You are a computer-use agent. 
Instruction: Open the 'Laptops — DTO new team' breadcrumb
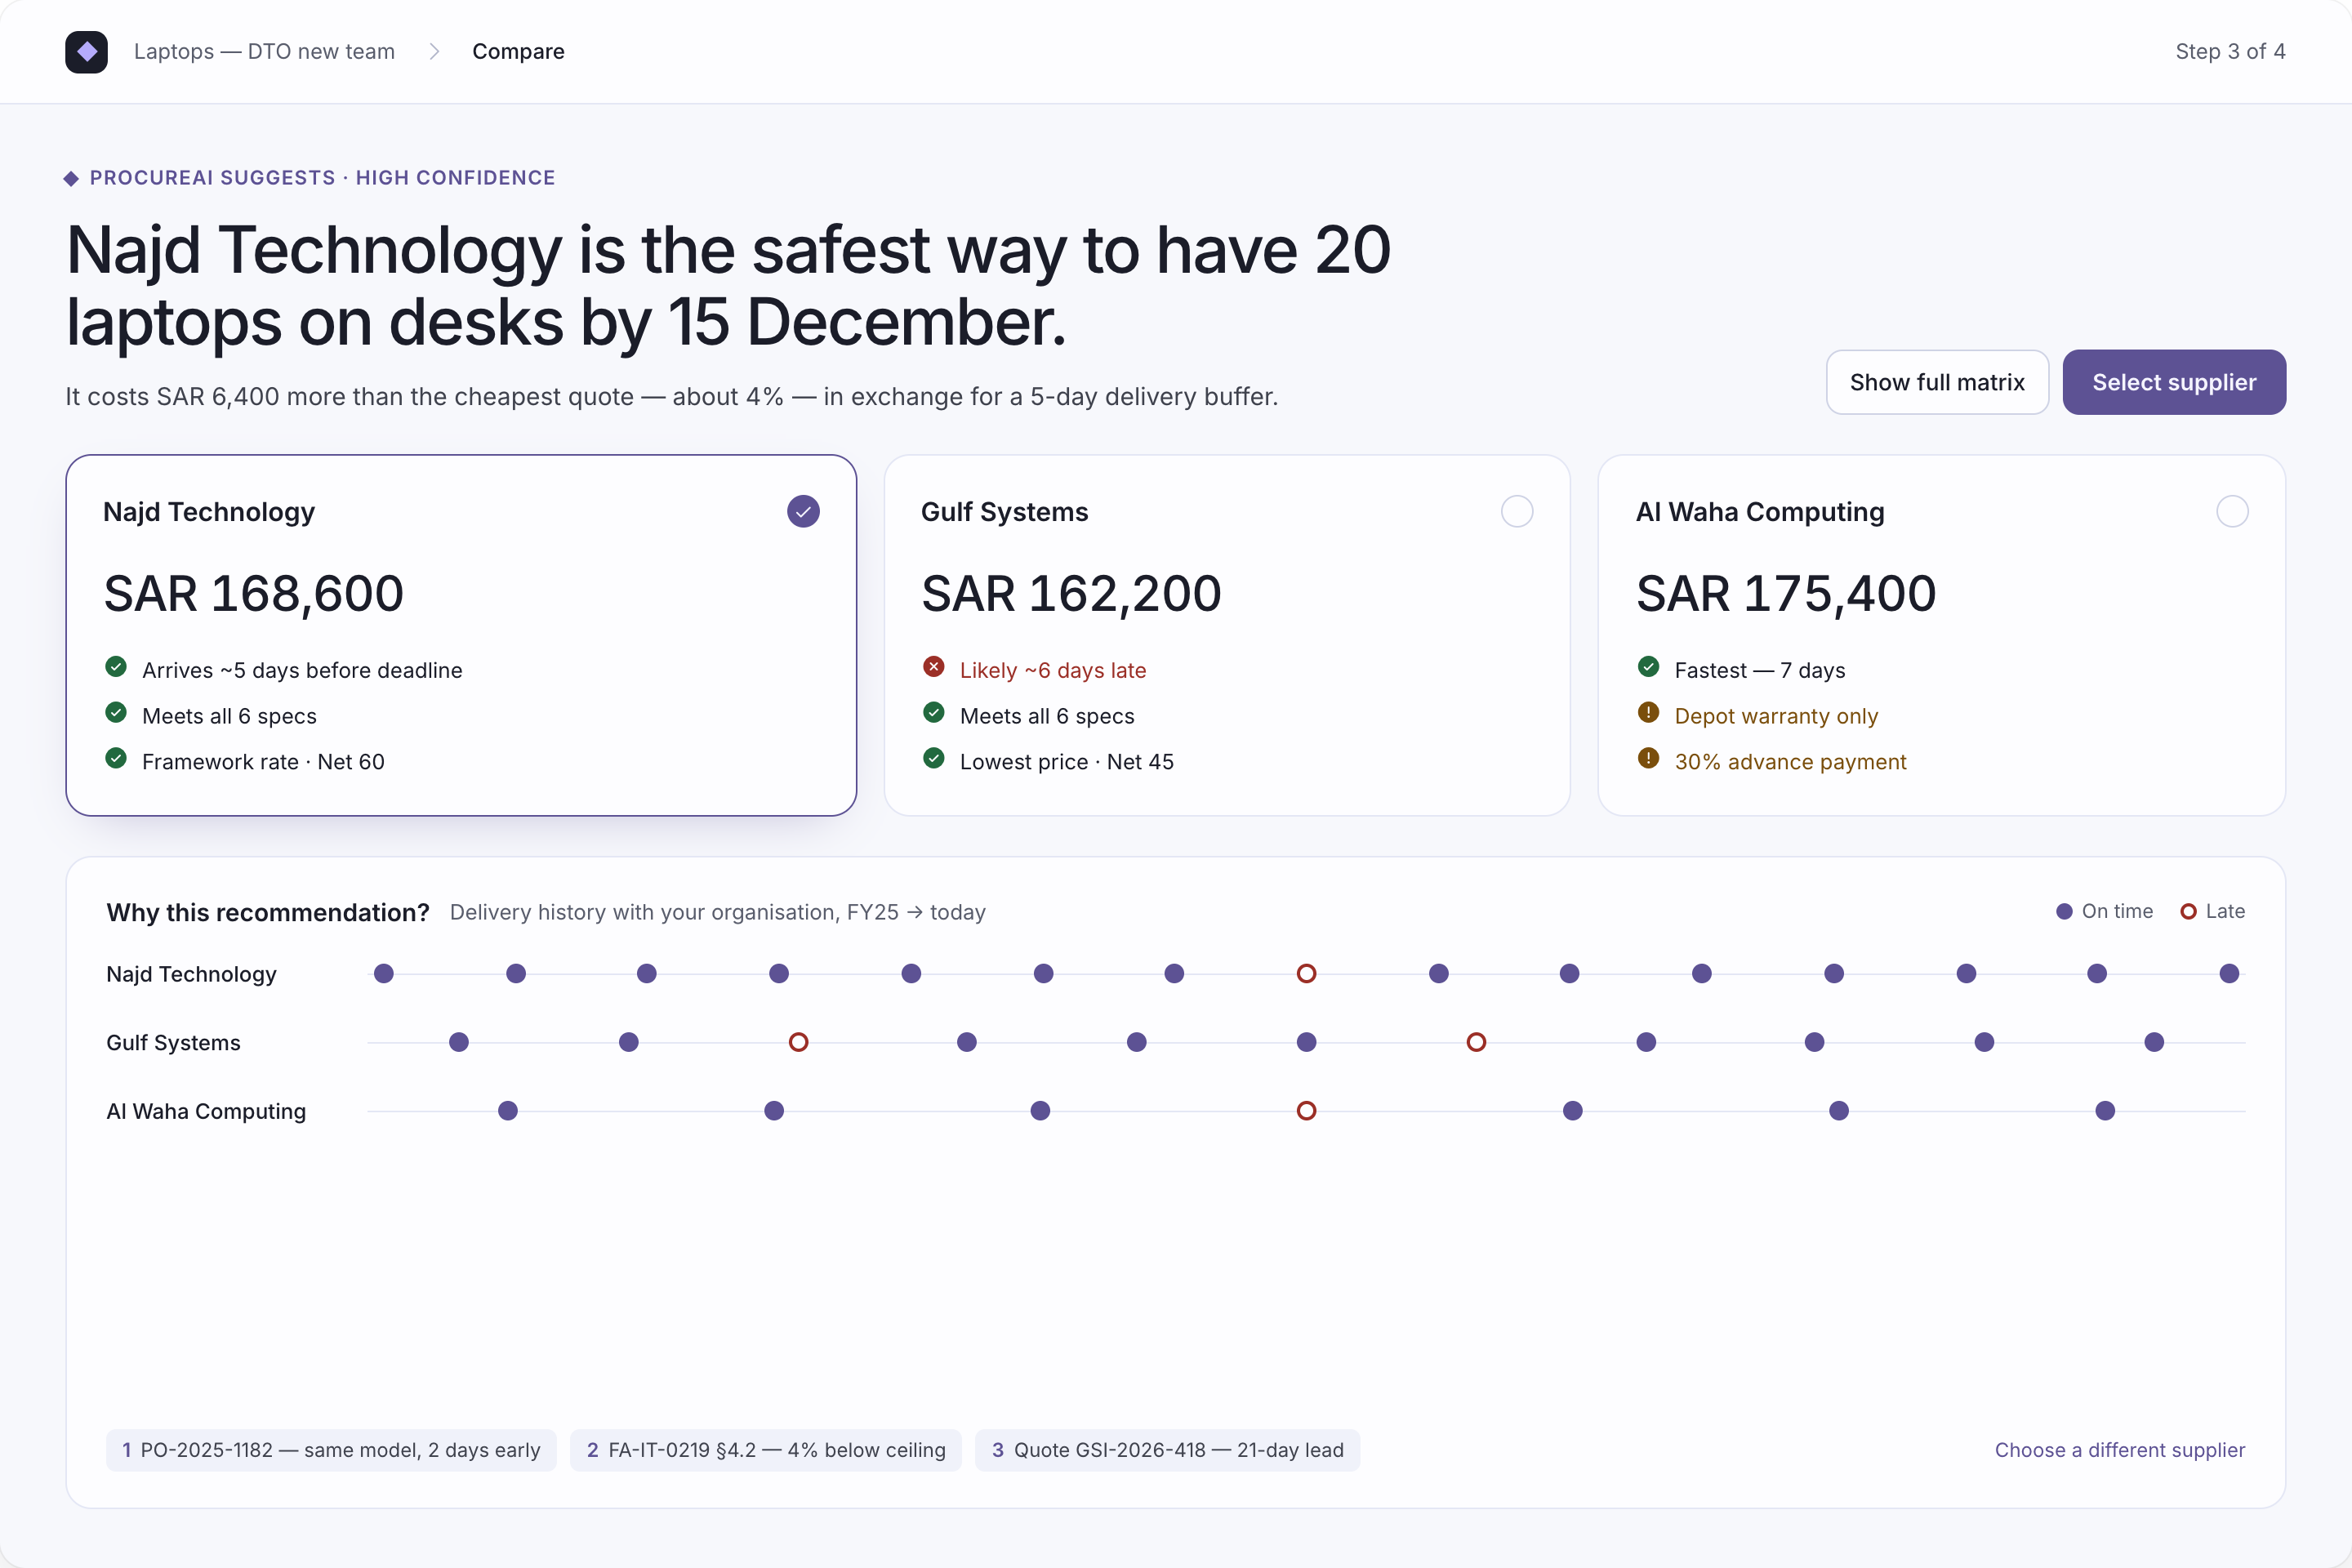tap(264, 51)
